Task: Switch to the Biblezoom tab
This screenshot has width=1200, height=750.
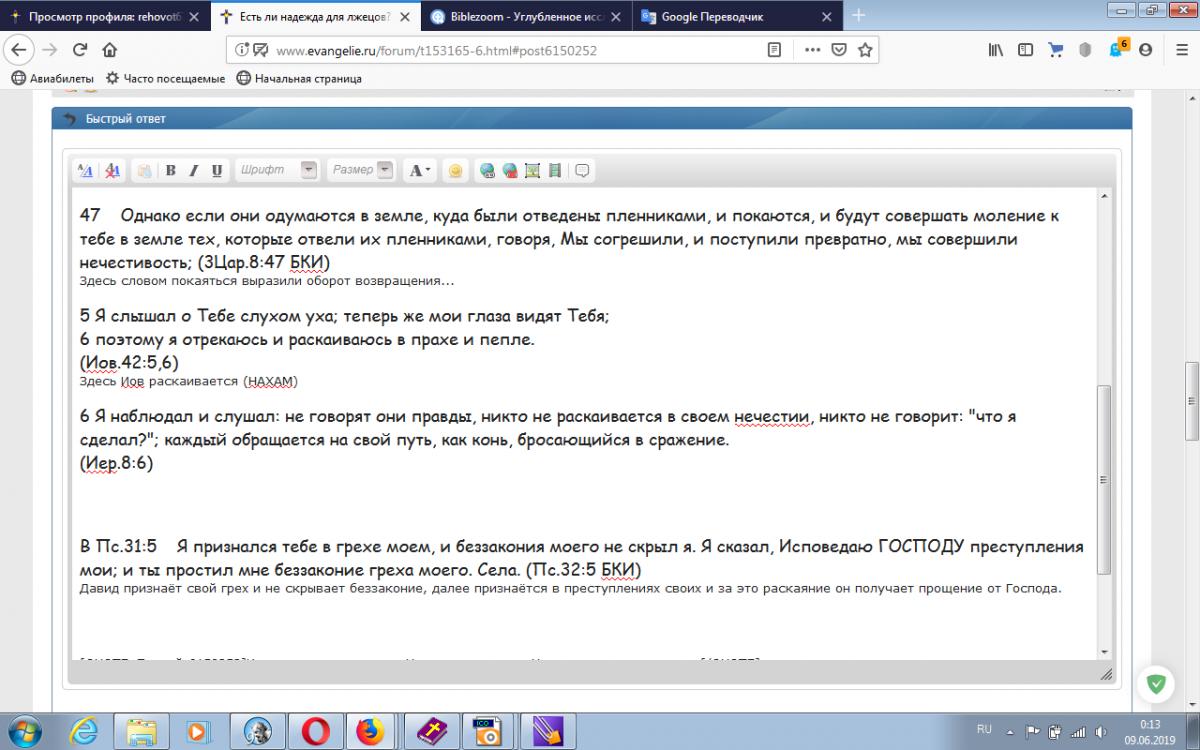Action: pyautogui.click(x=520, y=16)
